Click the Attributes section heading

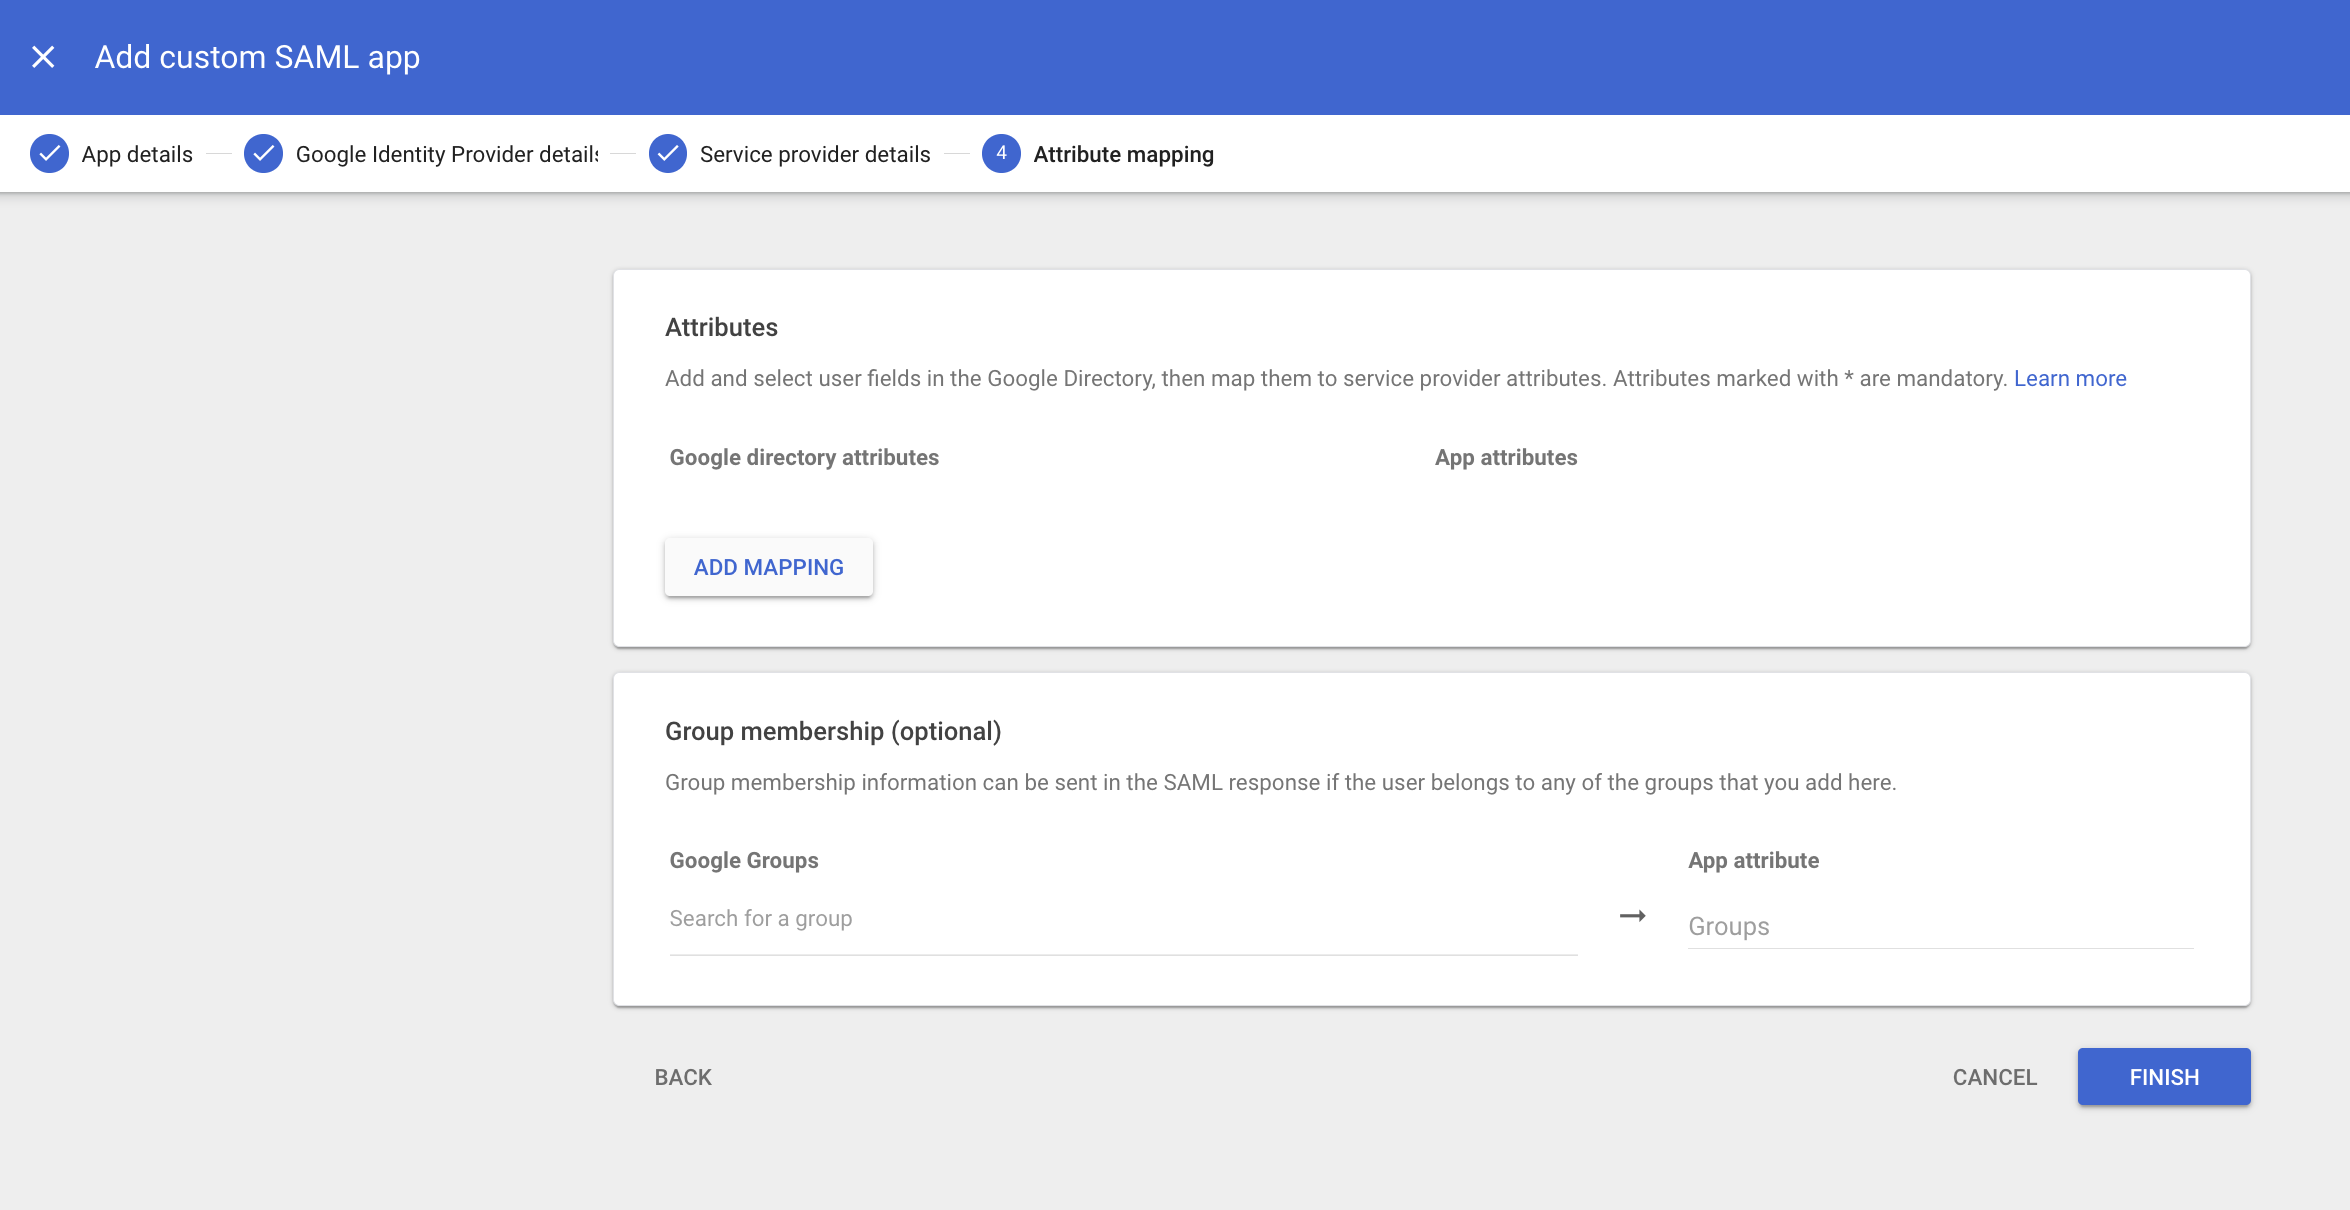pyautogui.click(x=721, y=327)
